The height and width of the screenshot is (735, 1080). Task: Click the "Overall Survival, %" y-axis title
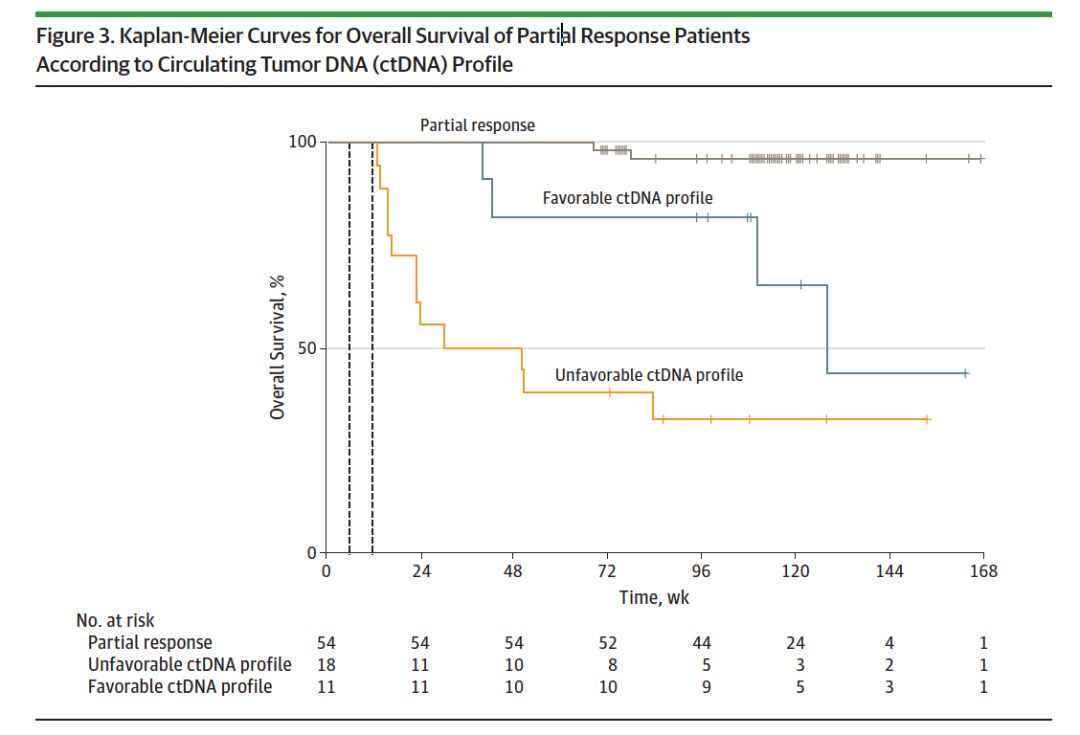click(277, 347)
